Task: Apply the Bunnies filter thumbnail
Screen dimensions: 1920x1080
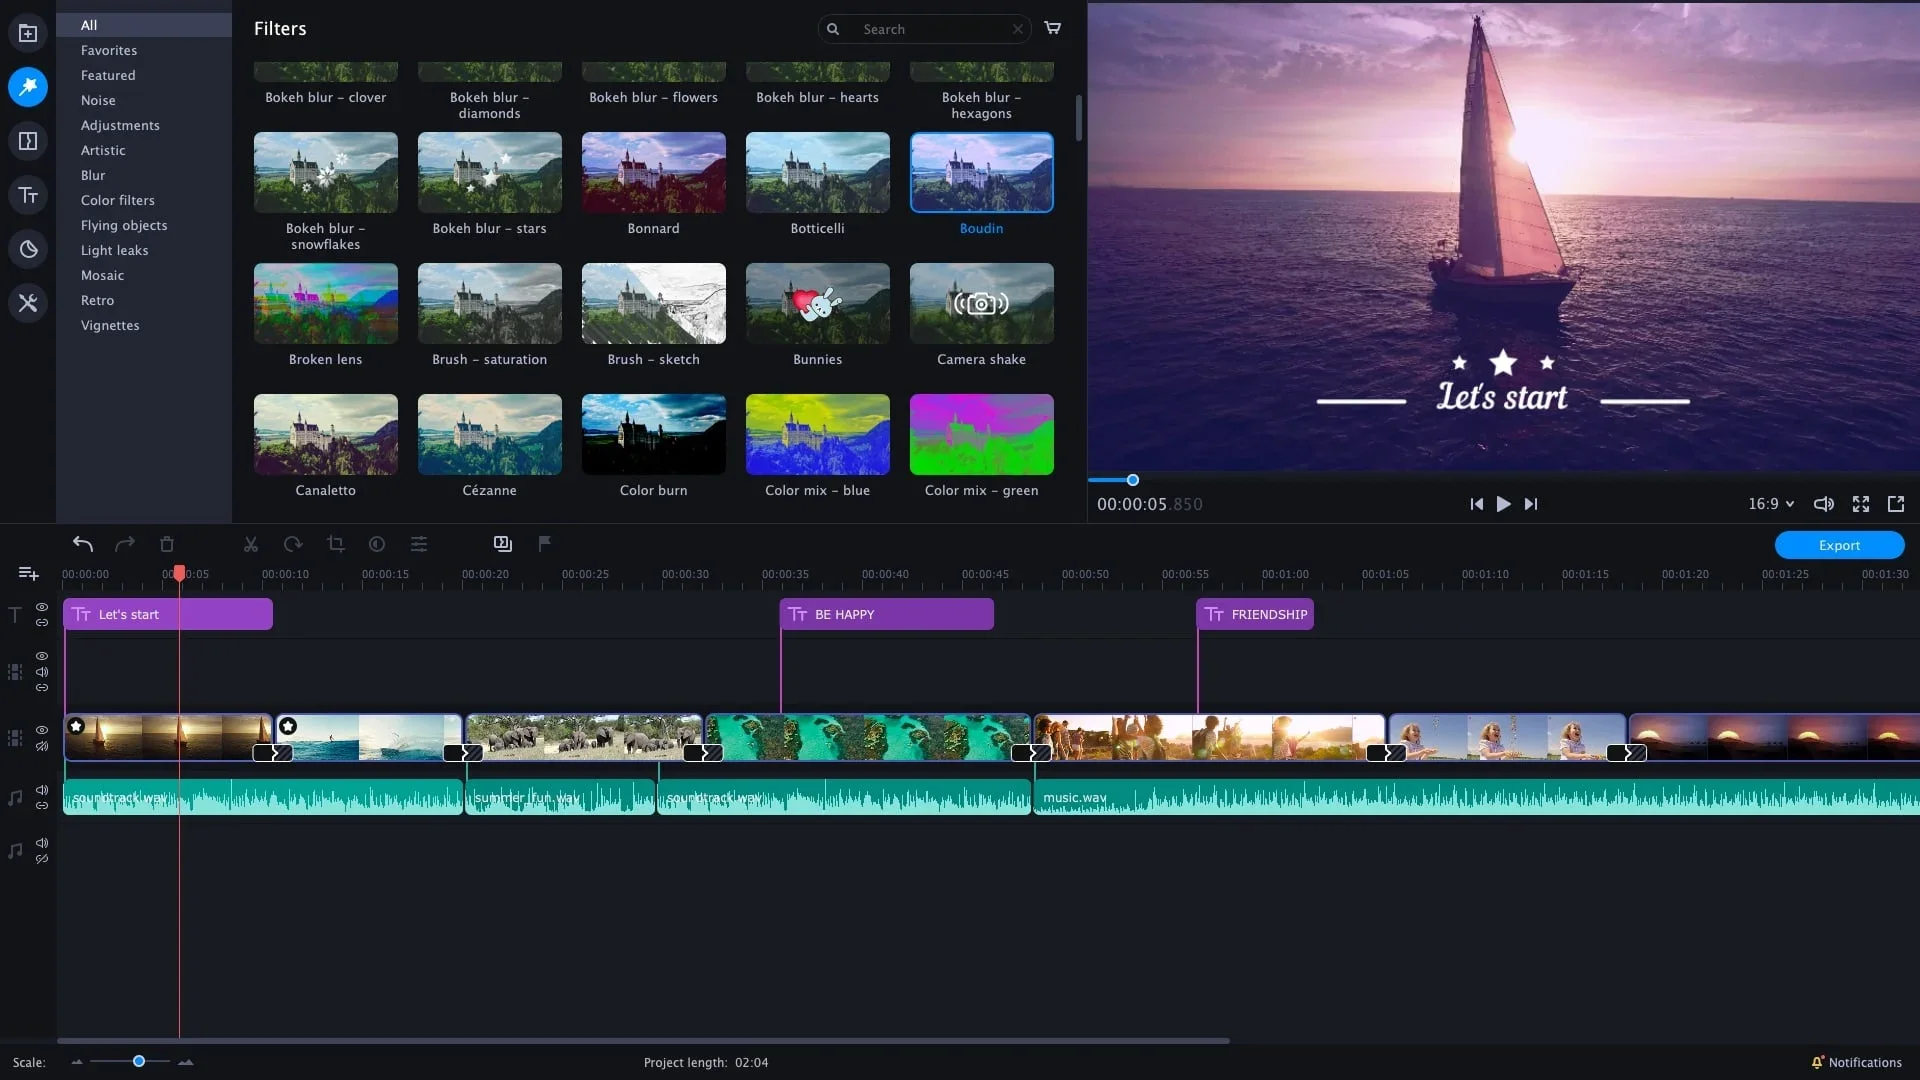Action: (817, 303)
